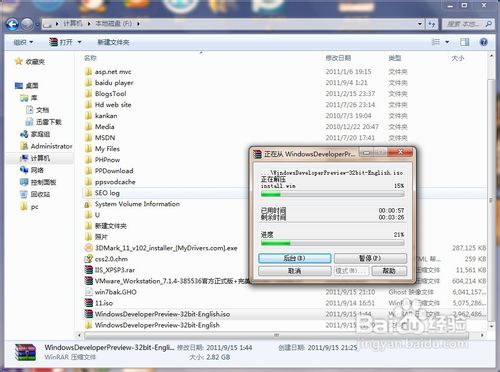
Task: Open address bar history dropdown
Action: (x=420, y=24)
